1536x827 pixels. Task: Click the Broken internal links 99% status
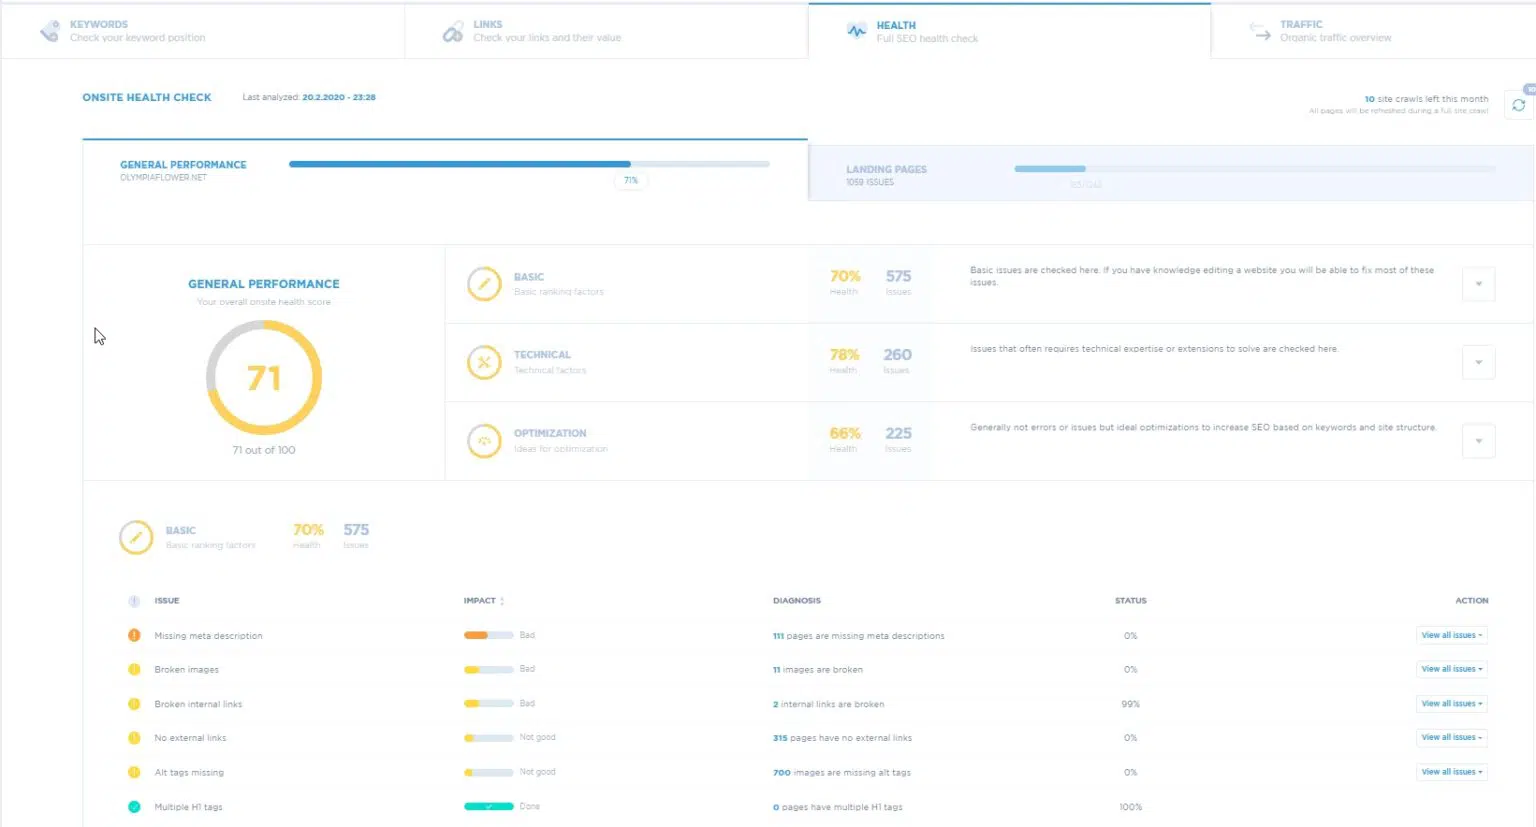(x=1130, y=704)
